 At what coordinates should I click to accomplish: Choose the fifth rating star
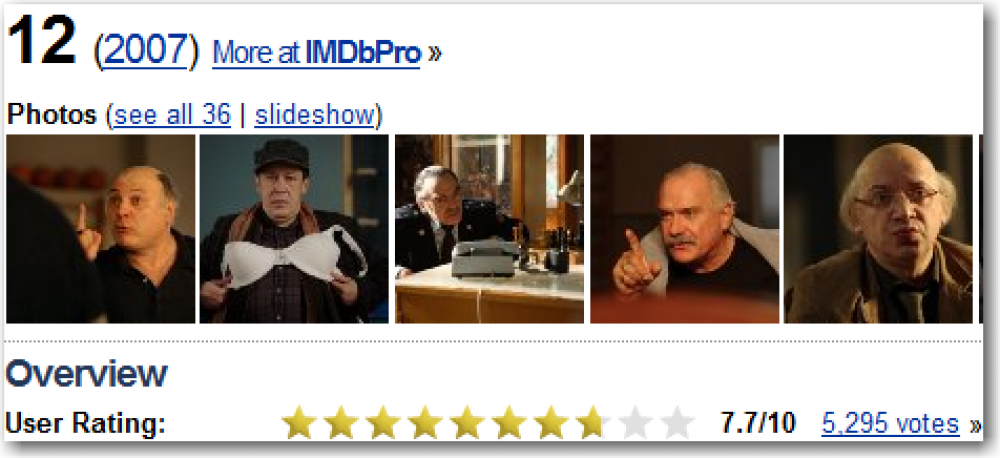466,422
